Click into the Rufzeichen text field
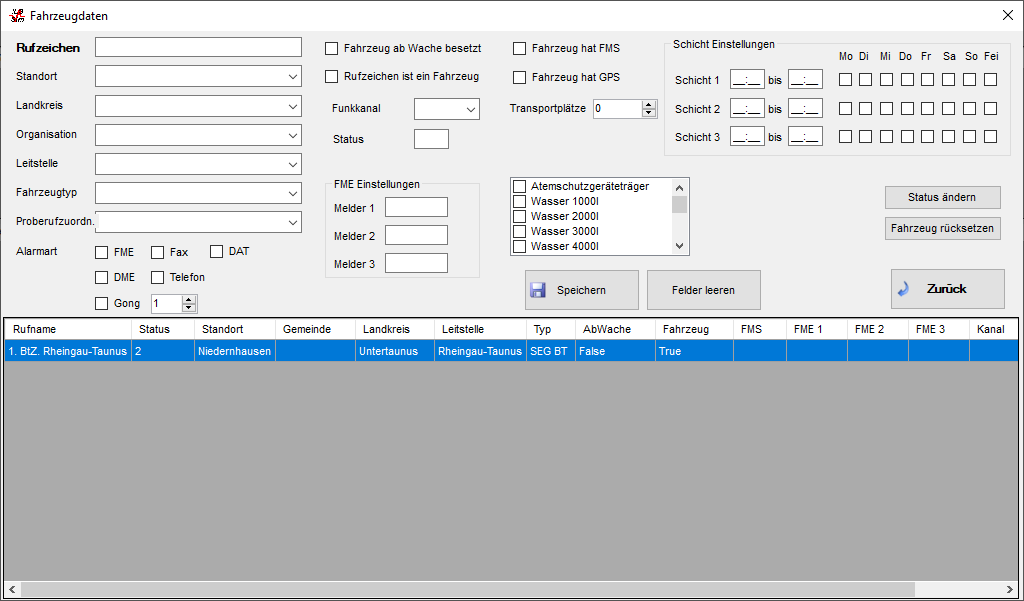The height and width of the screenshot is (601, 1024). pos(198,47)
